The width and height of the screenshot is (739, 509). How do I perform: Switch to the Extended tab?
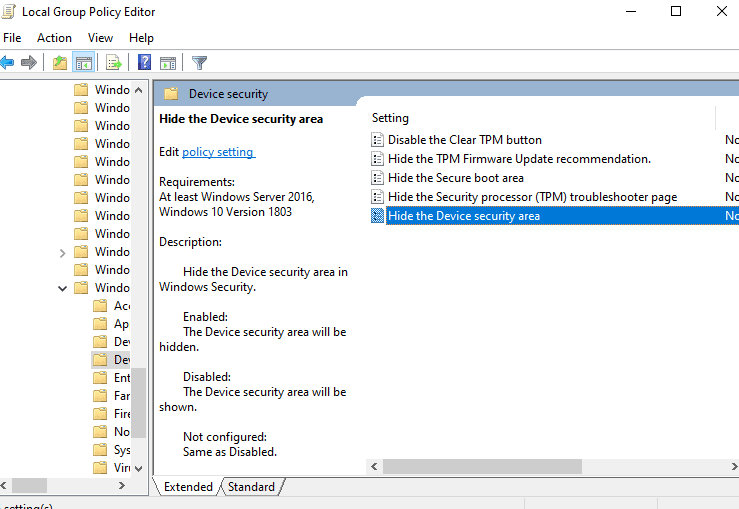[188, 487]
